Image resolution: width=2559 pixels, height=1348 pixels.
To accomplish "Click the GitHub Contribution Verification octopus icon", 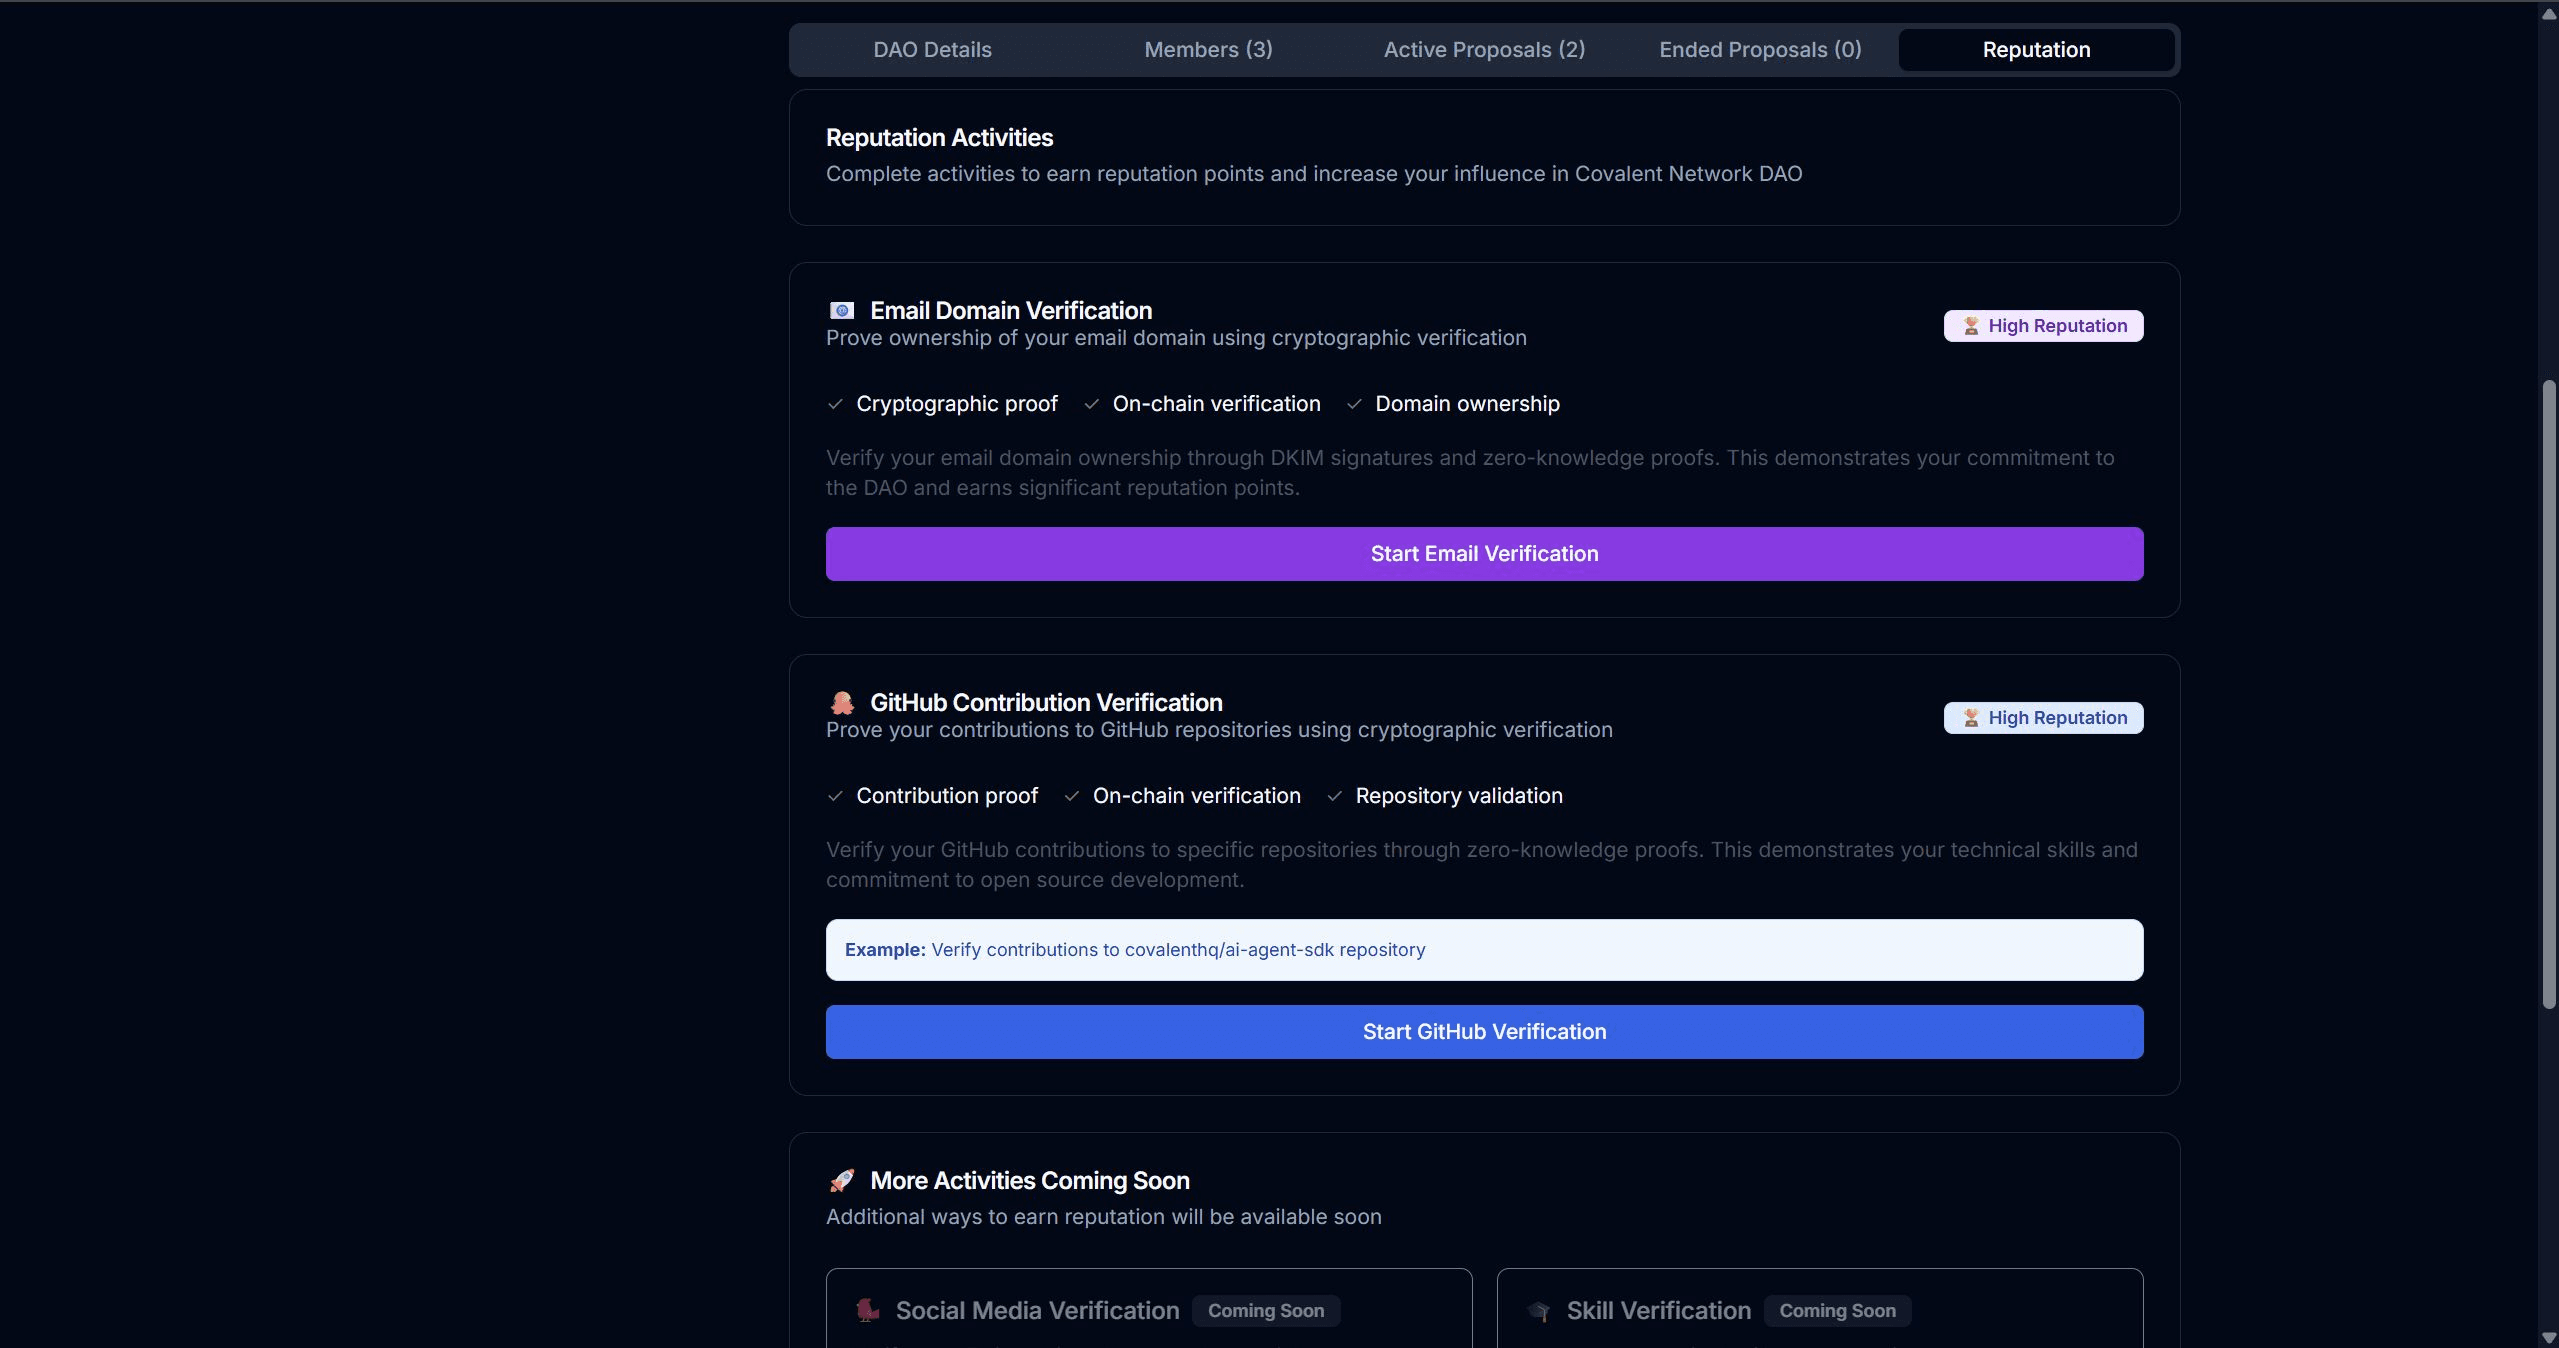I will pyautogui.click(x=842, y=703).
